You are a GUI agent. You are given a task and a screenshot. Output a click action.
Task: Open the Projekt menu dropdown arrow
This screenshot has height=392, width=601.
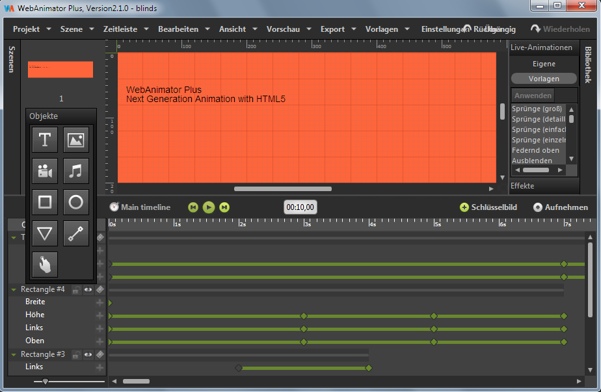[x=49, y=29]
